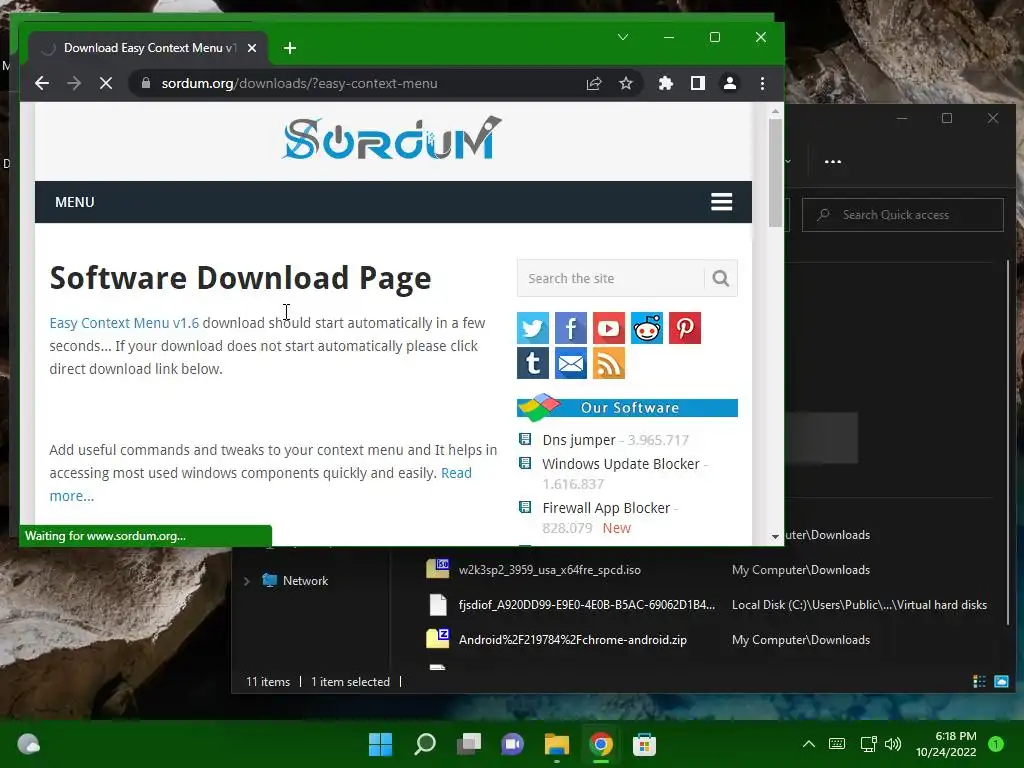Screen dimensions: 1024x768
Task: Open the Windows Update Blocker link
Action: (x=620, y=464)
